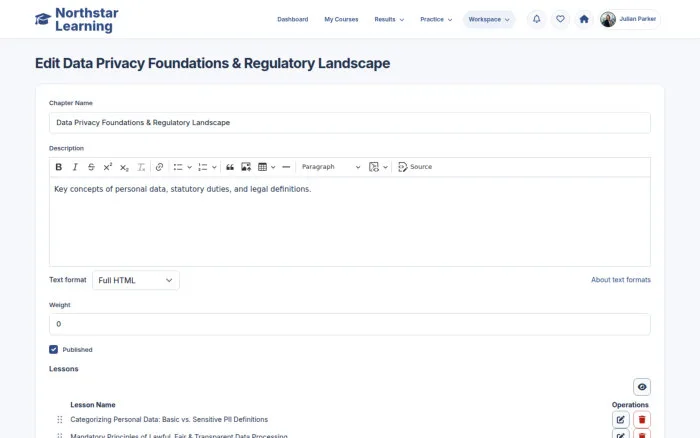Click the insert code block icon

[x=374, y=167]
